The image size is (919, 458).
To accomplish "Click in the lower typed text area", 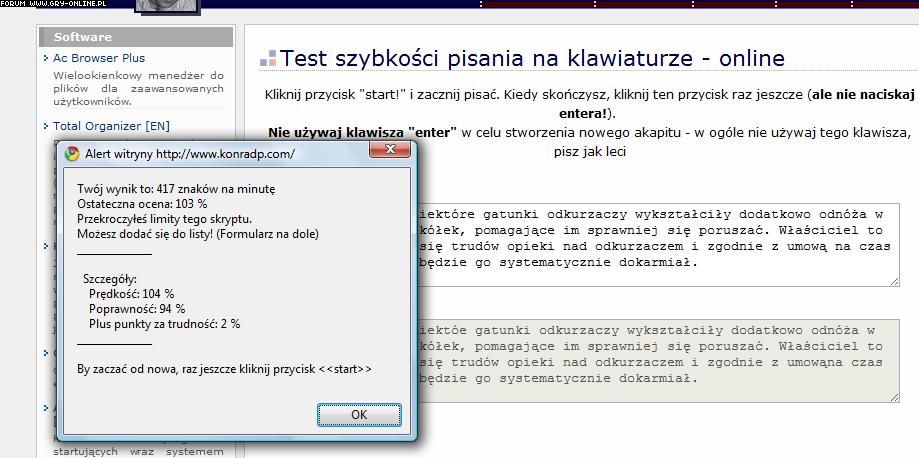I will pyautogui.click(x=658, y=361).
